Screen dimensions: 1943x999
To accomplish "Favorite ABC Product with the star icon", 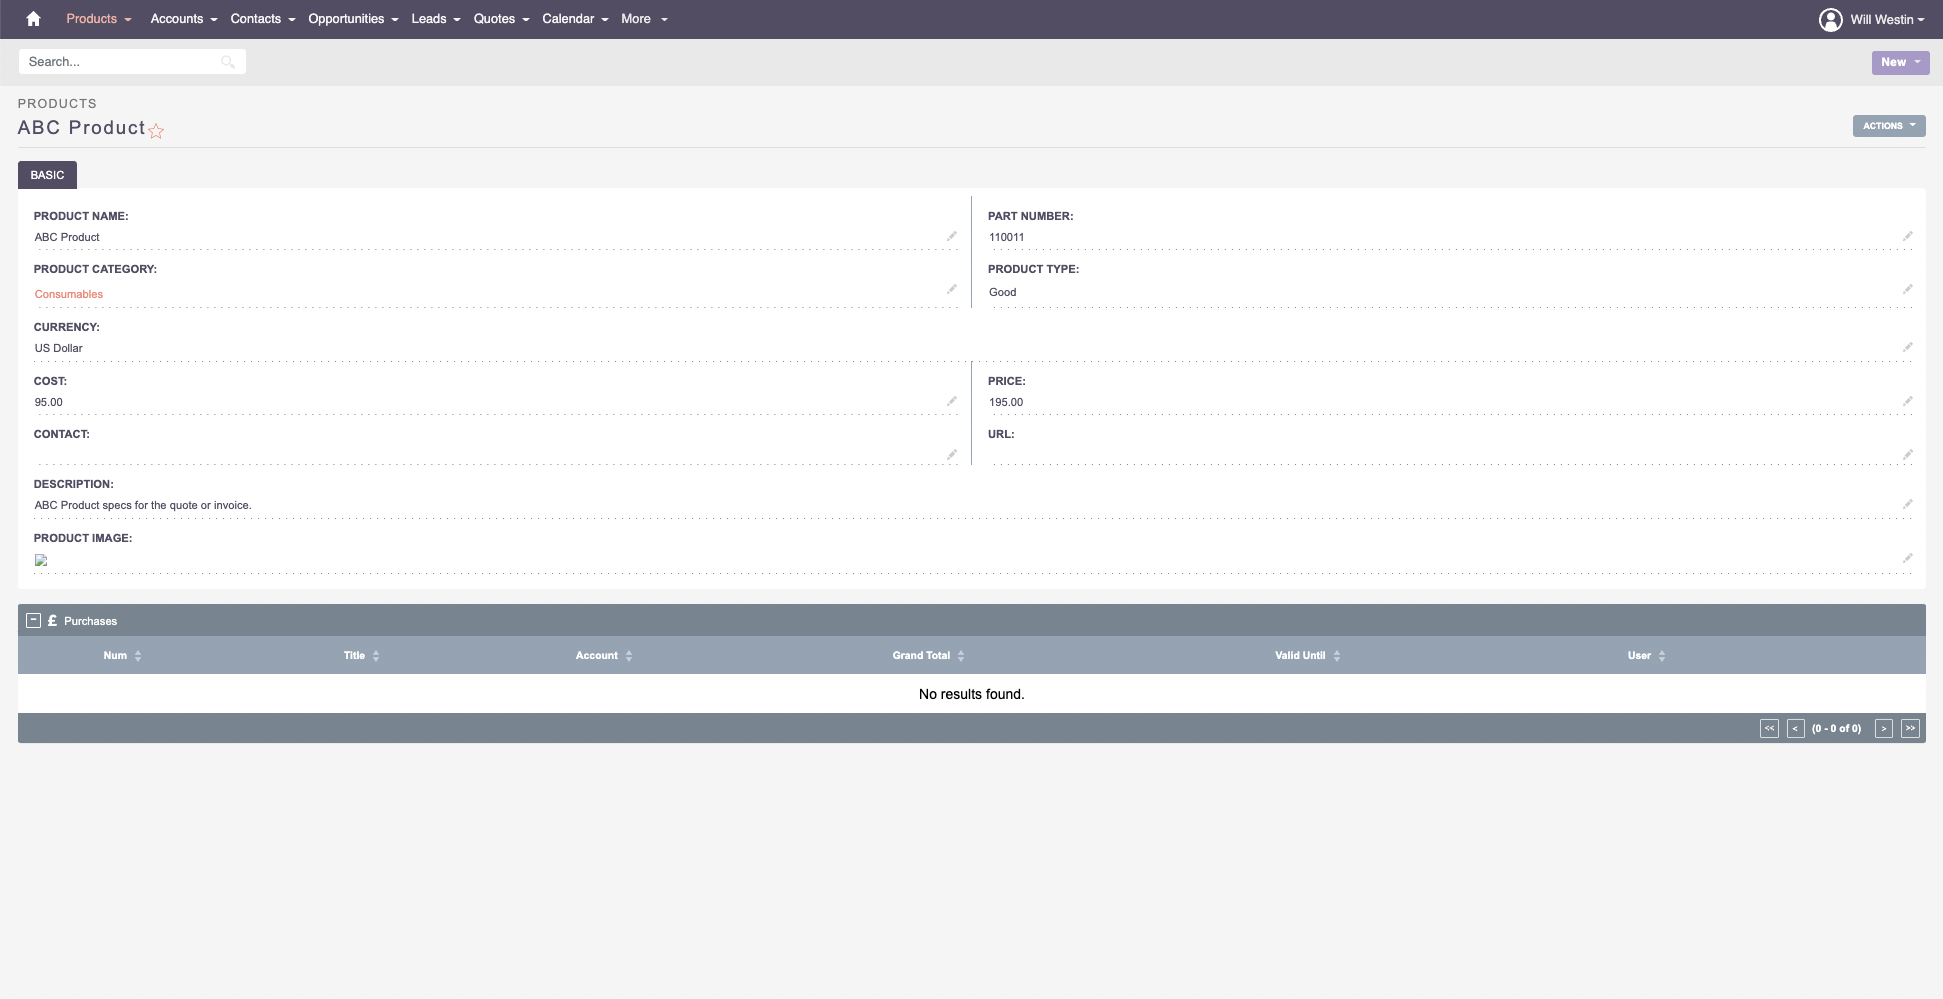I will click(x=156, y=130).
